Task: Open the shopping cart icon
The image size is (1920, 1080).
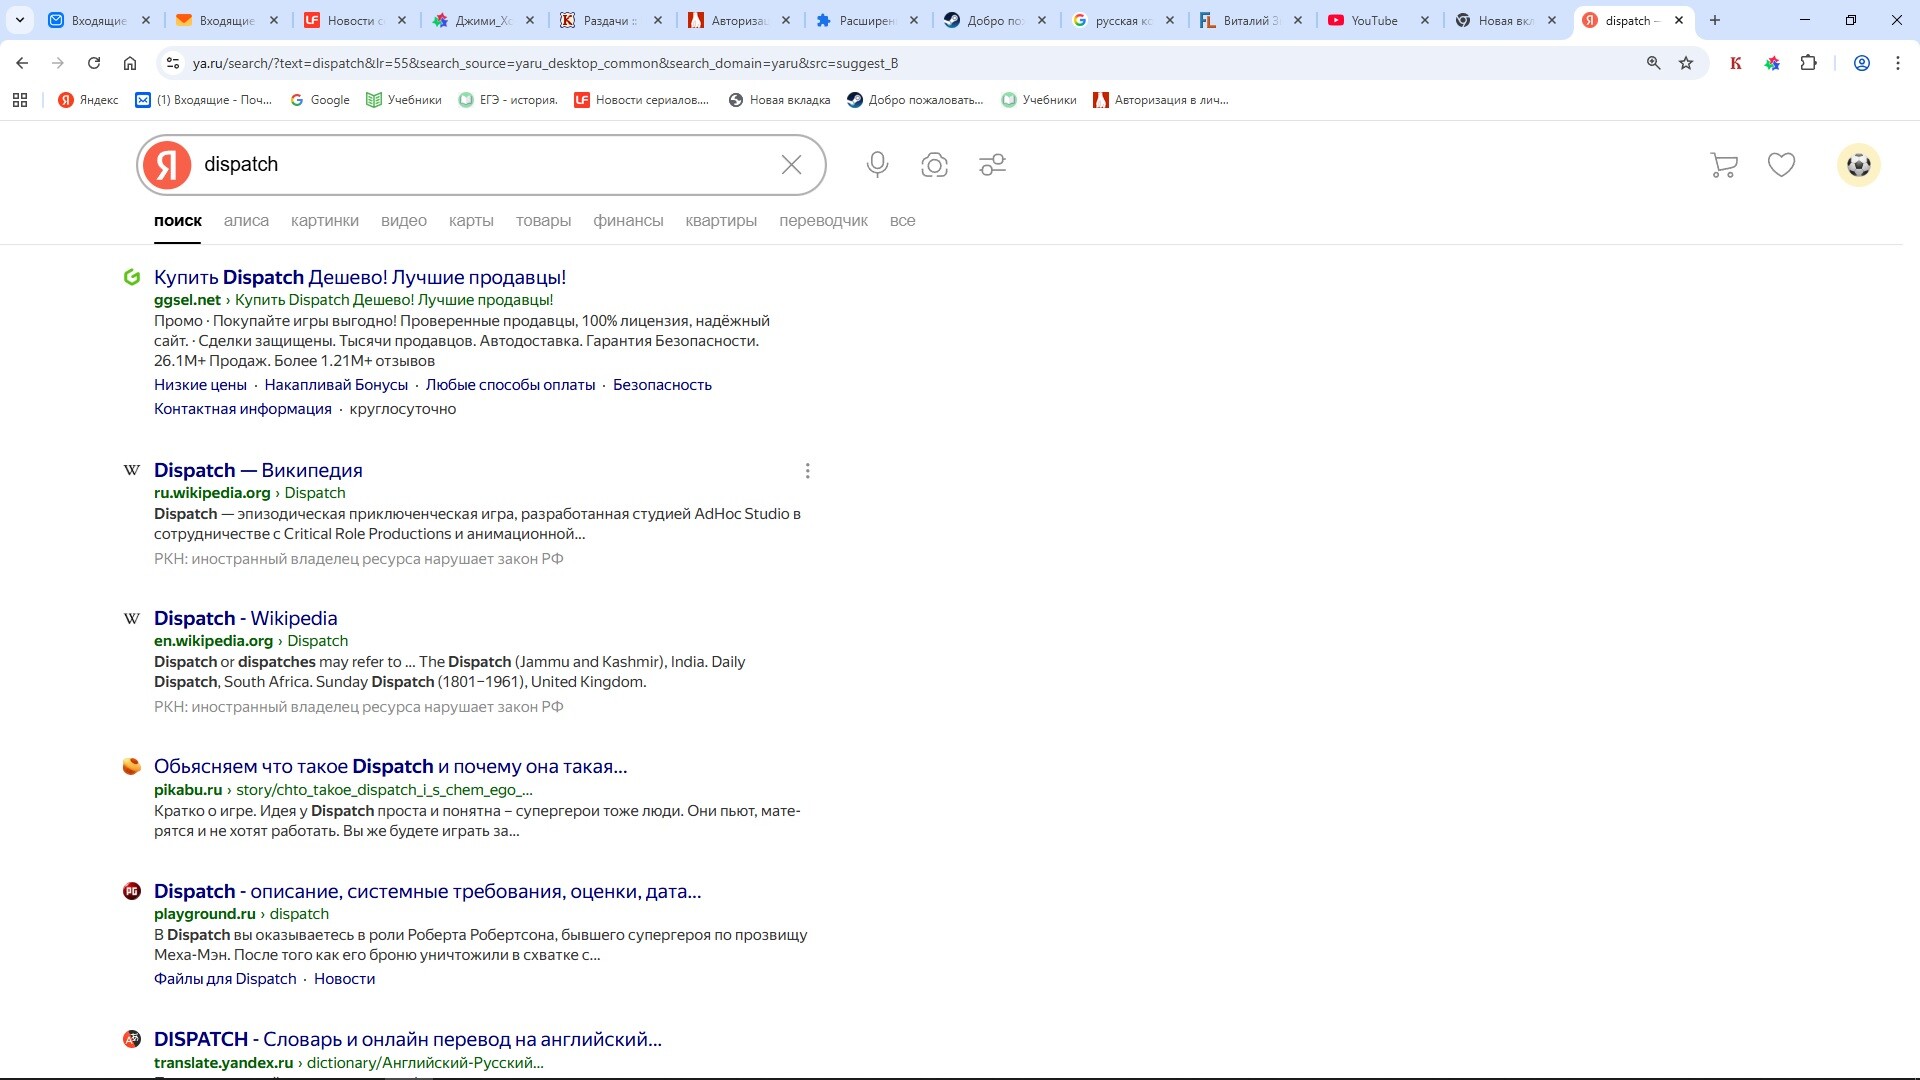Action: 1723,165
